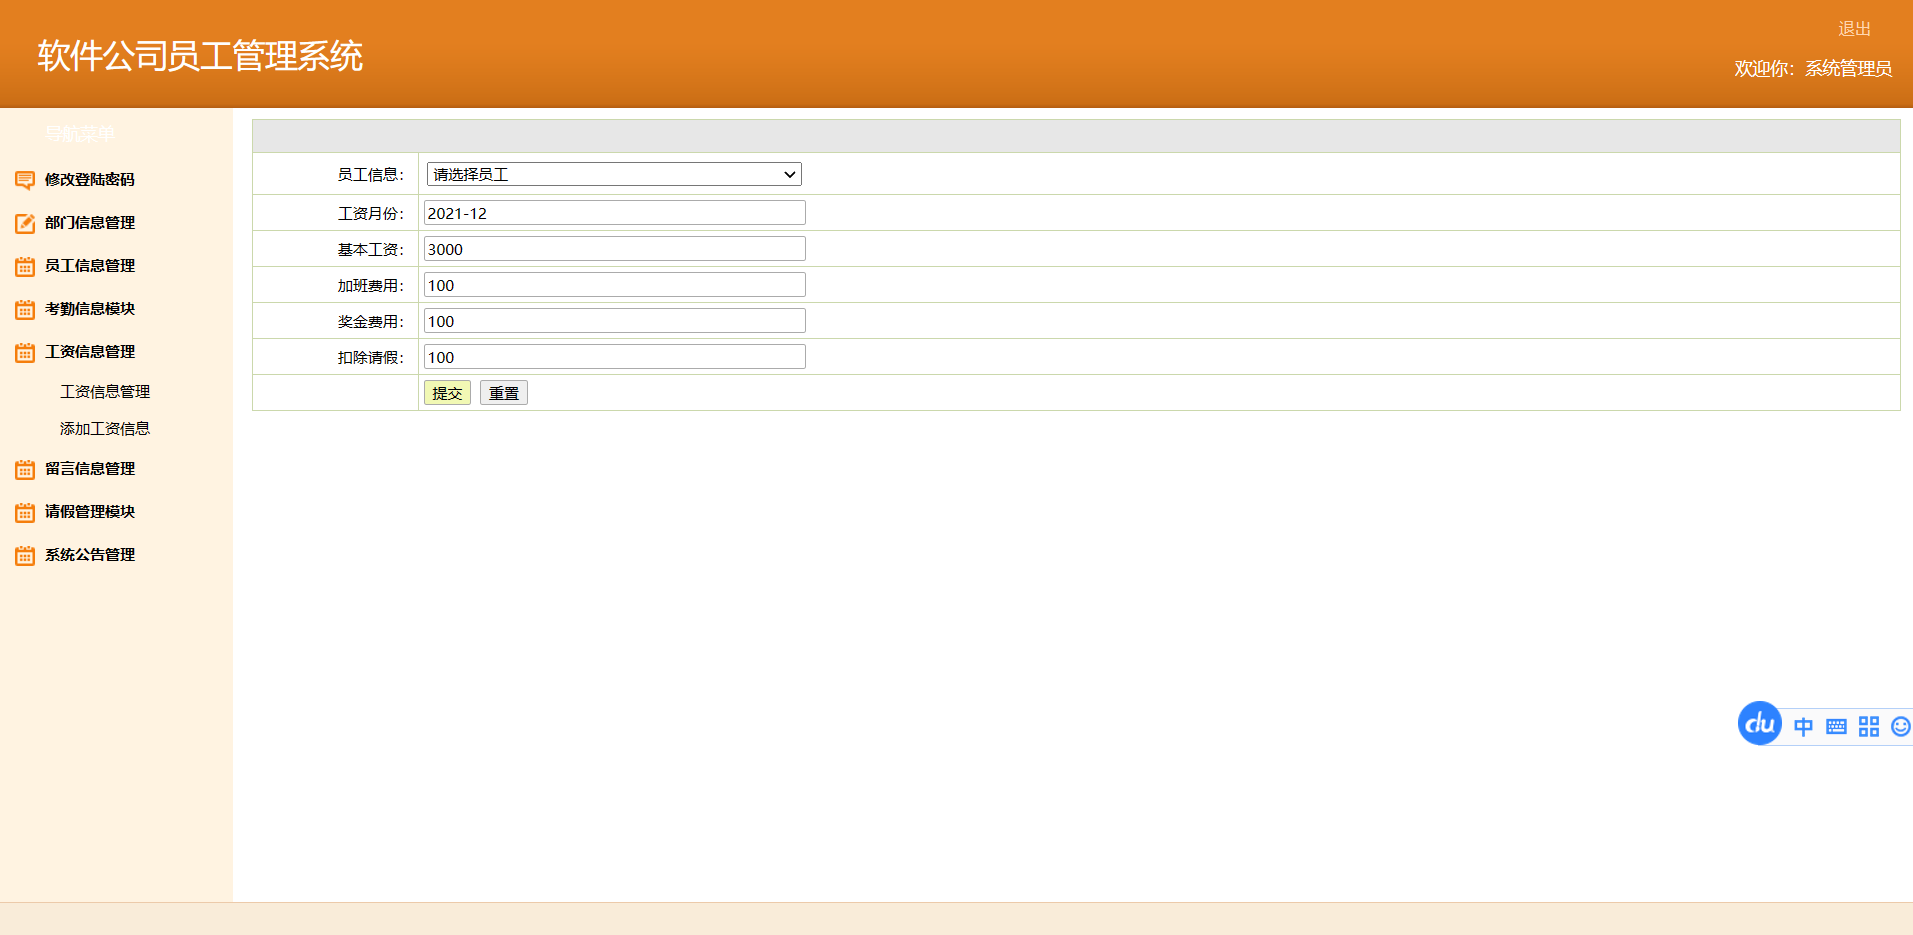The image size is (1913, 935).
Task: Click the 软件公司员工管理系统 title
Action: (200, 56)
